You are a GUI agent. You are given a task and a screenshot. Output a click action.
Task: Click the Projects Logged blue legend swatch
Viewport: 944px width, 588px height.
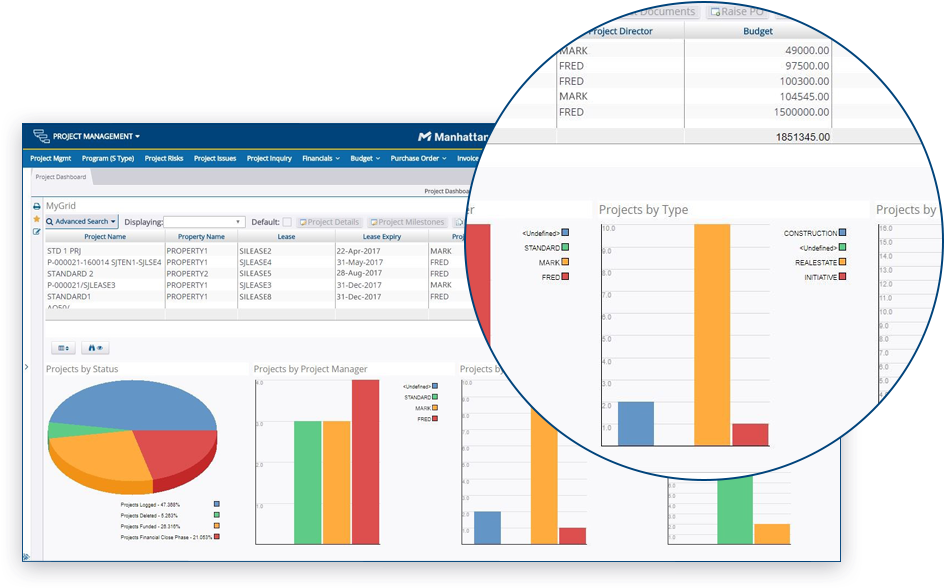coord(217,505)
